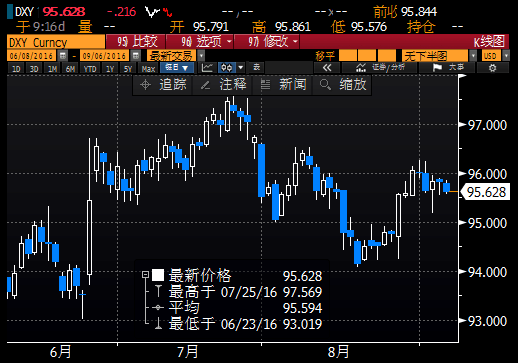518x363 pixels.
Task: Collapse the 最新价格 legend tree
Action: coord(145,275)
